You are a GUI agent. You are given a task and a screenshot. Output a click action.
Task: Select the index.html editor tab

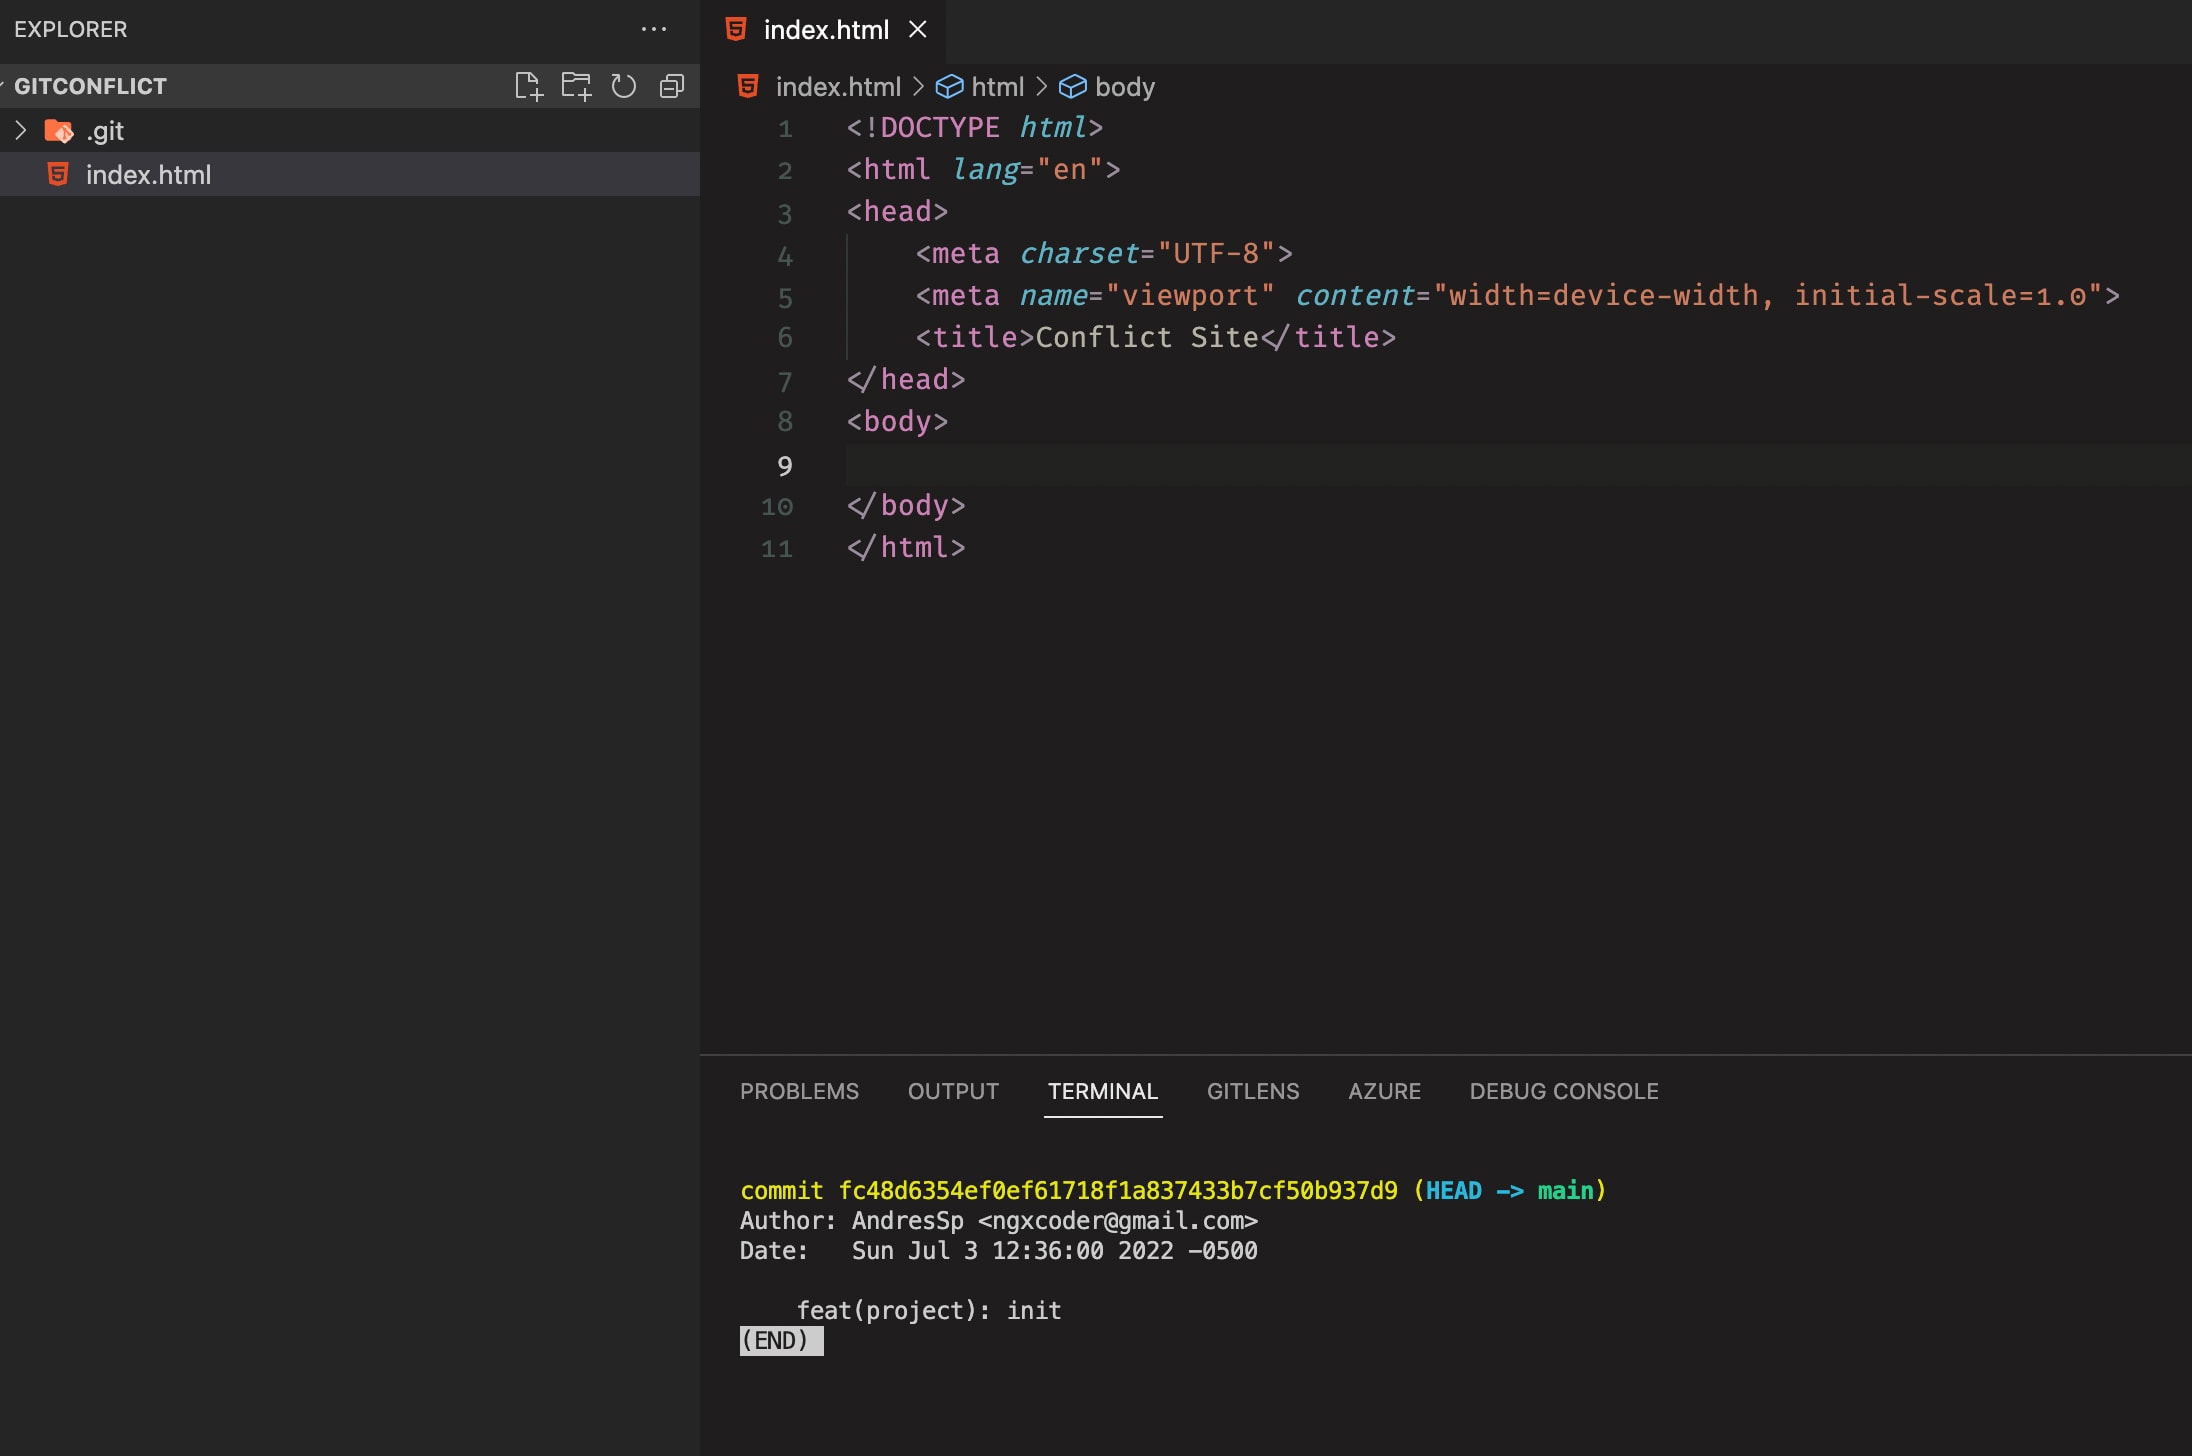[x=823, y=30]
